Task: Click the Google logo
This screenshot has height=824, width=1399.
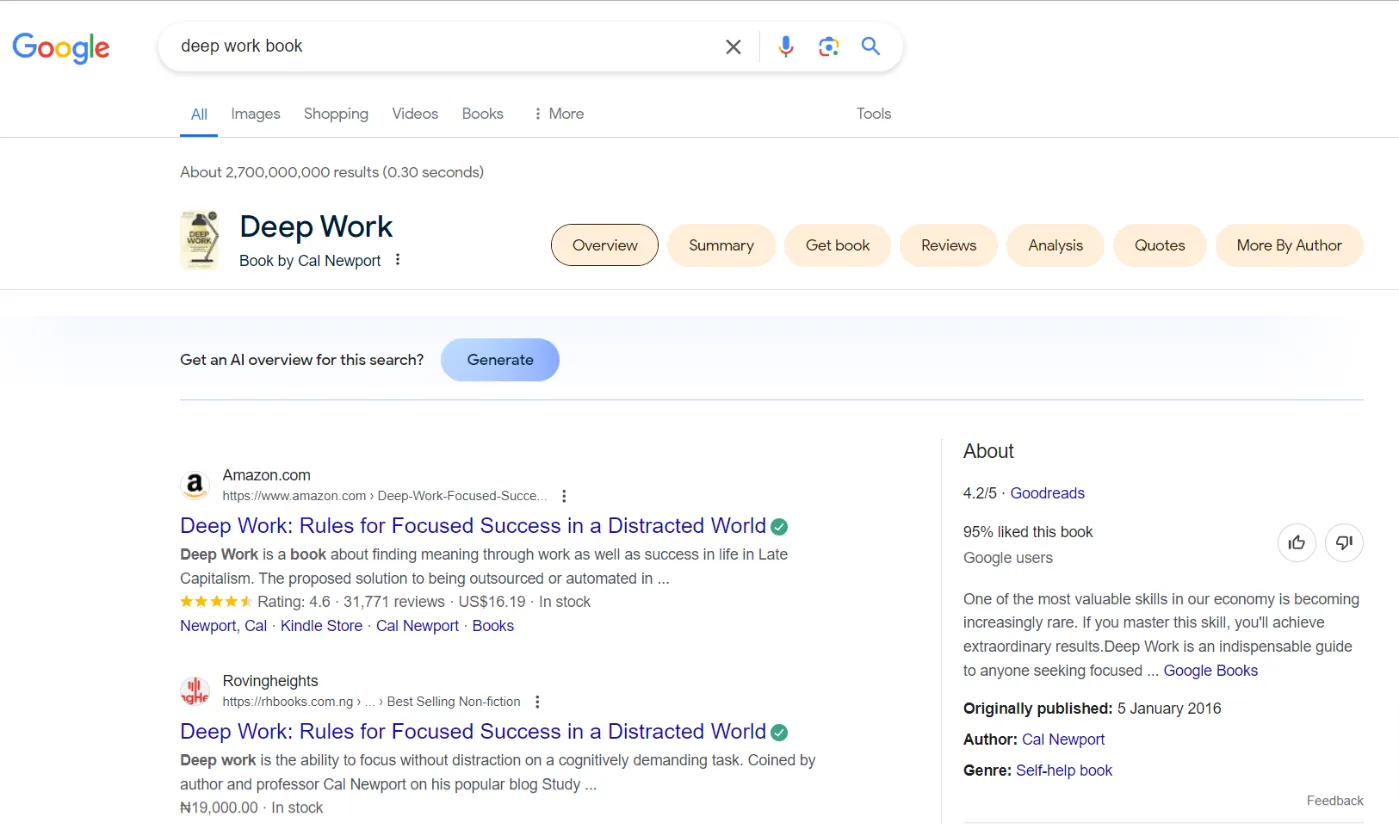Action: [x=61, y=47]
